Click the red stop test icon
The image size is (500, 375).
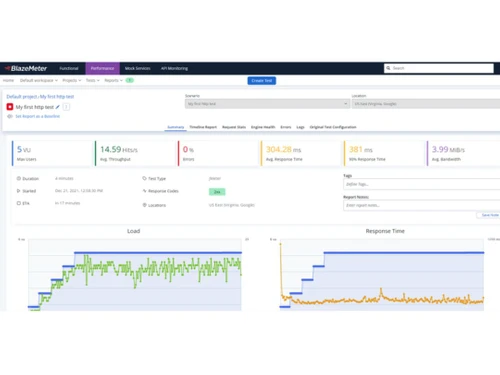(10, 107)
